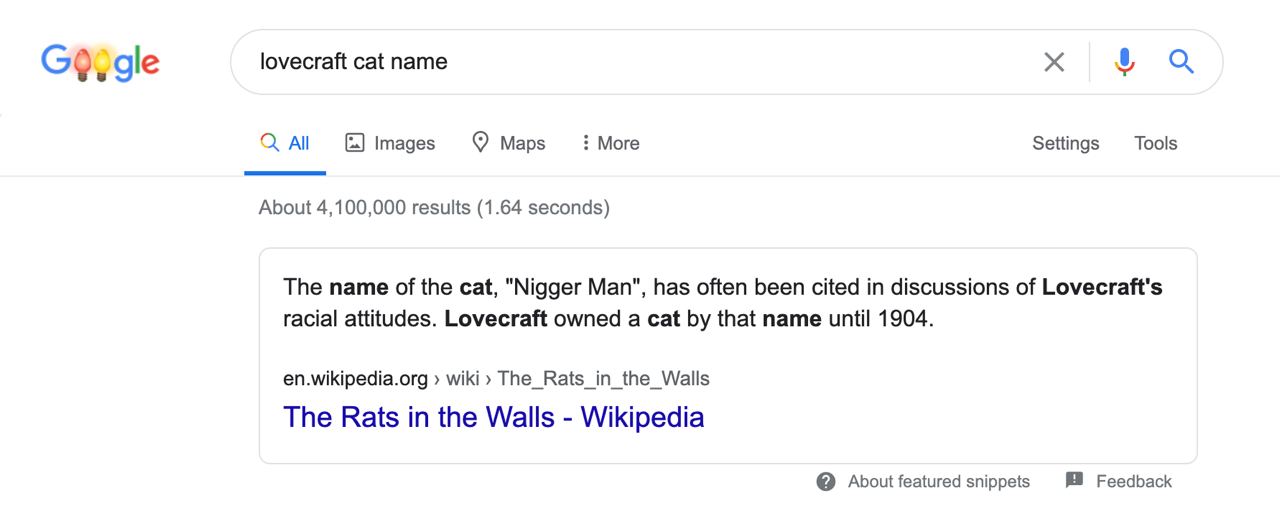Open The Rats in the Walls Wikipedia link
This screenshot has height=532, width=1280.
[x=494, y=417]
